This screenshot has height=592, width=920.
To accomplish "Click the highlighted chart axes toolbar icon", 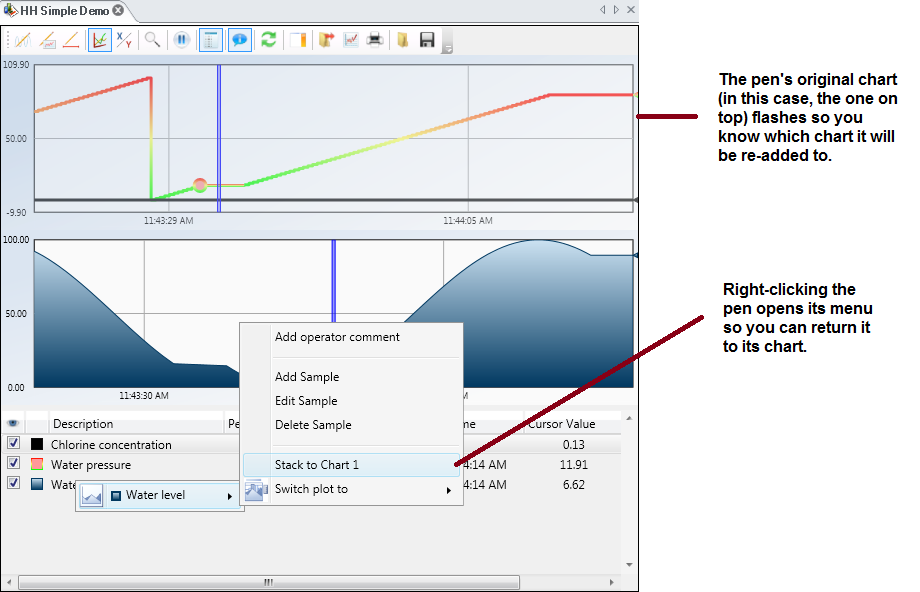I will (x=99, y=40).
